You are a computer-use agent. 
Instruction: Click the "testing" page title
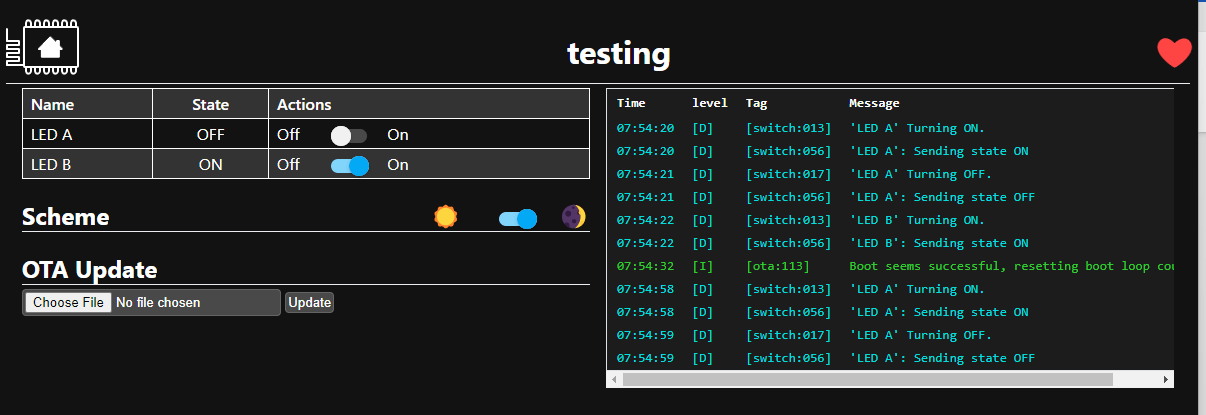point(618,53)
